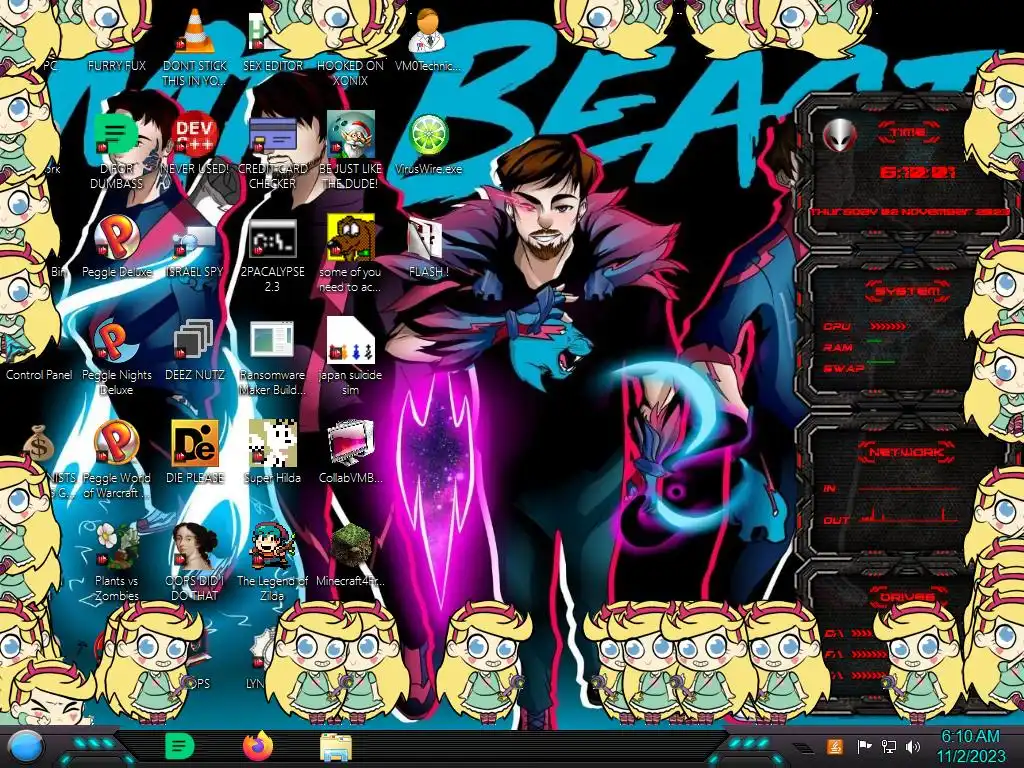Launch the Santa BE JUST LIKE THE DUDE icon
Image resolution: width=1024 pixels, height=768 pixels.
[351, 150]
